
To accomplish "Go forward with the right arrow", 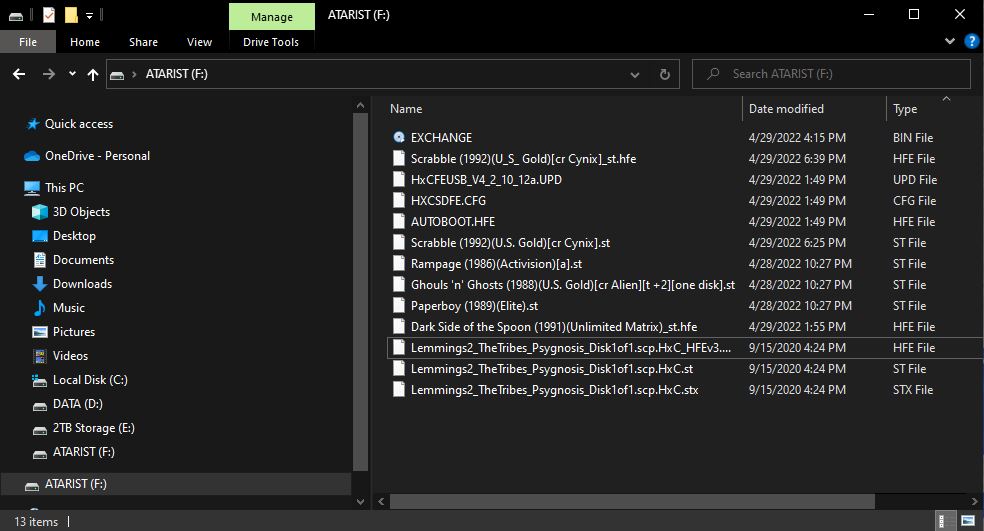I will pos(48,74).
